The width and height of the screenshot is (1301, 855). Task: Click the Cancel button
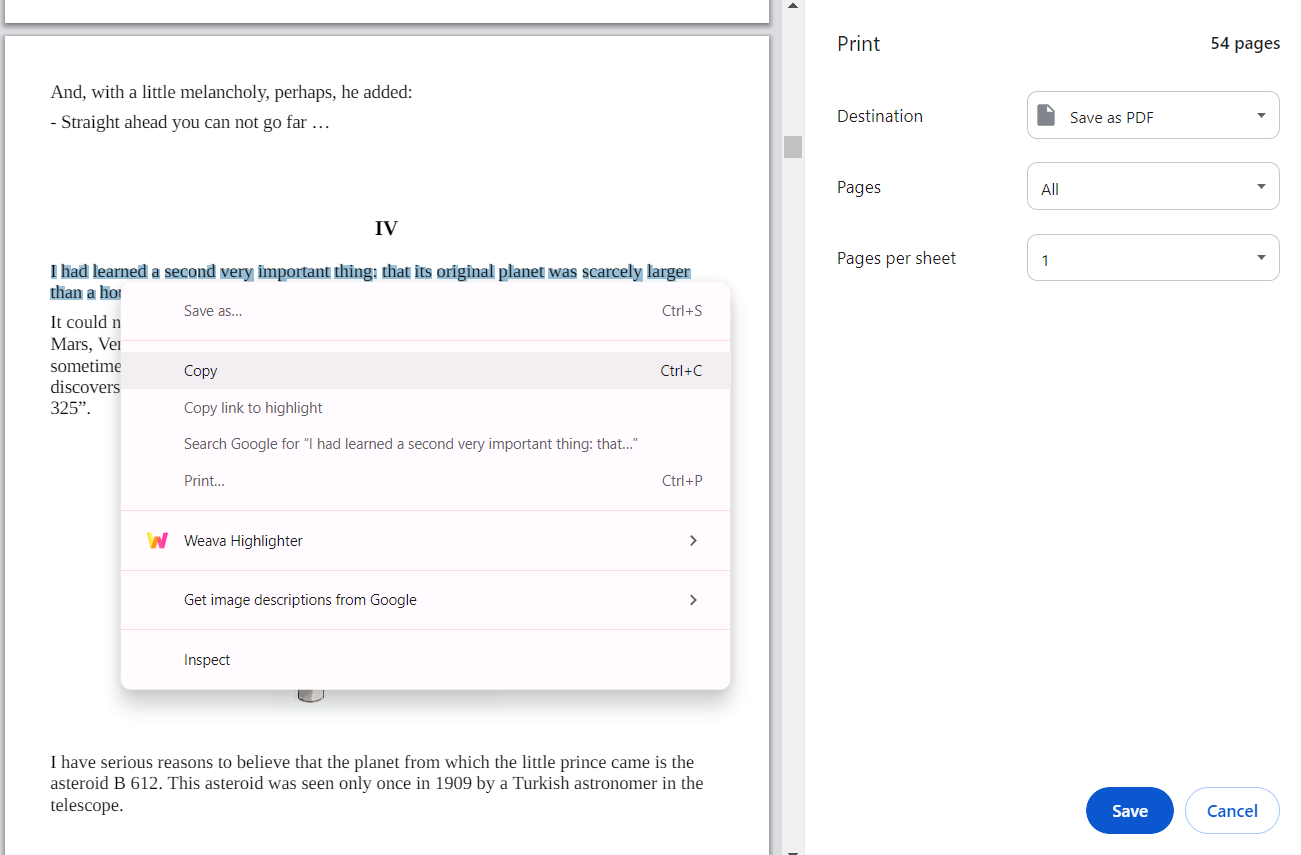coord(1232,810)
